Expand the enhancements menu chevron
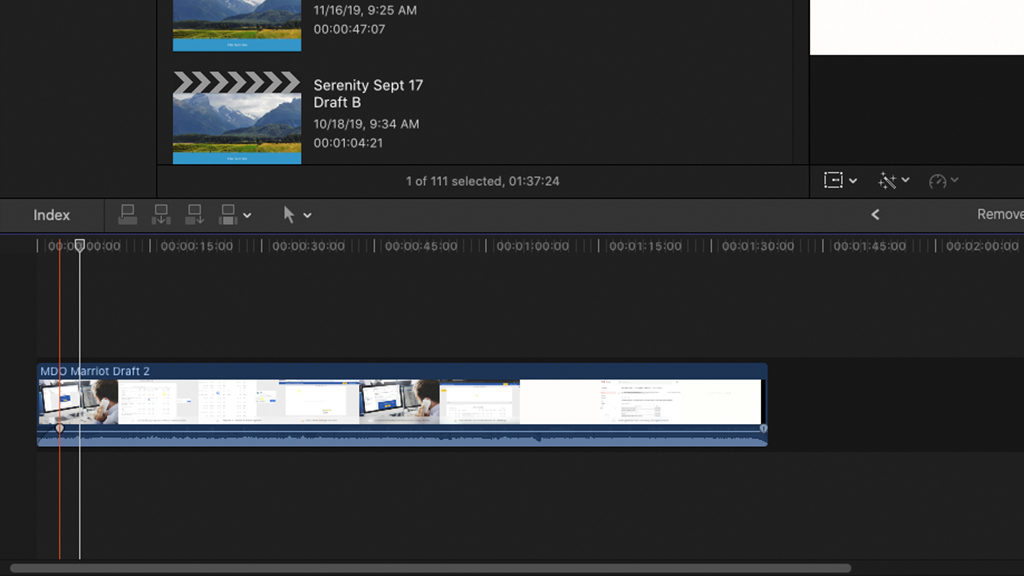 pyautogui.click(x=905, y=181)
